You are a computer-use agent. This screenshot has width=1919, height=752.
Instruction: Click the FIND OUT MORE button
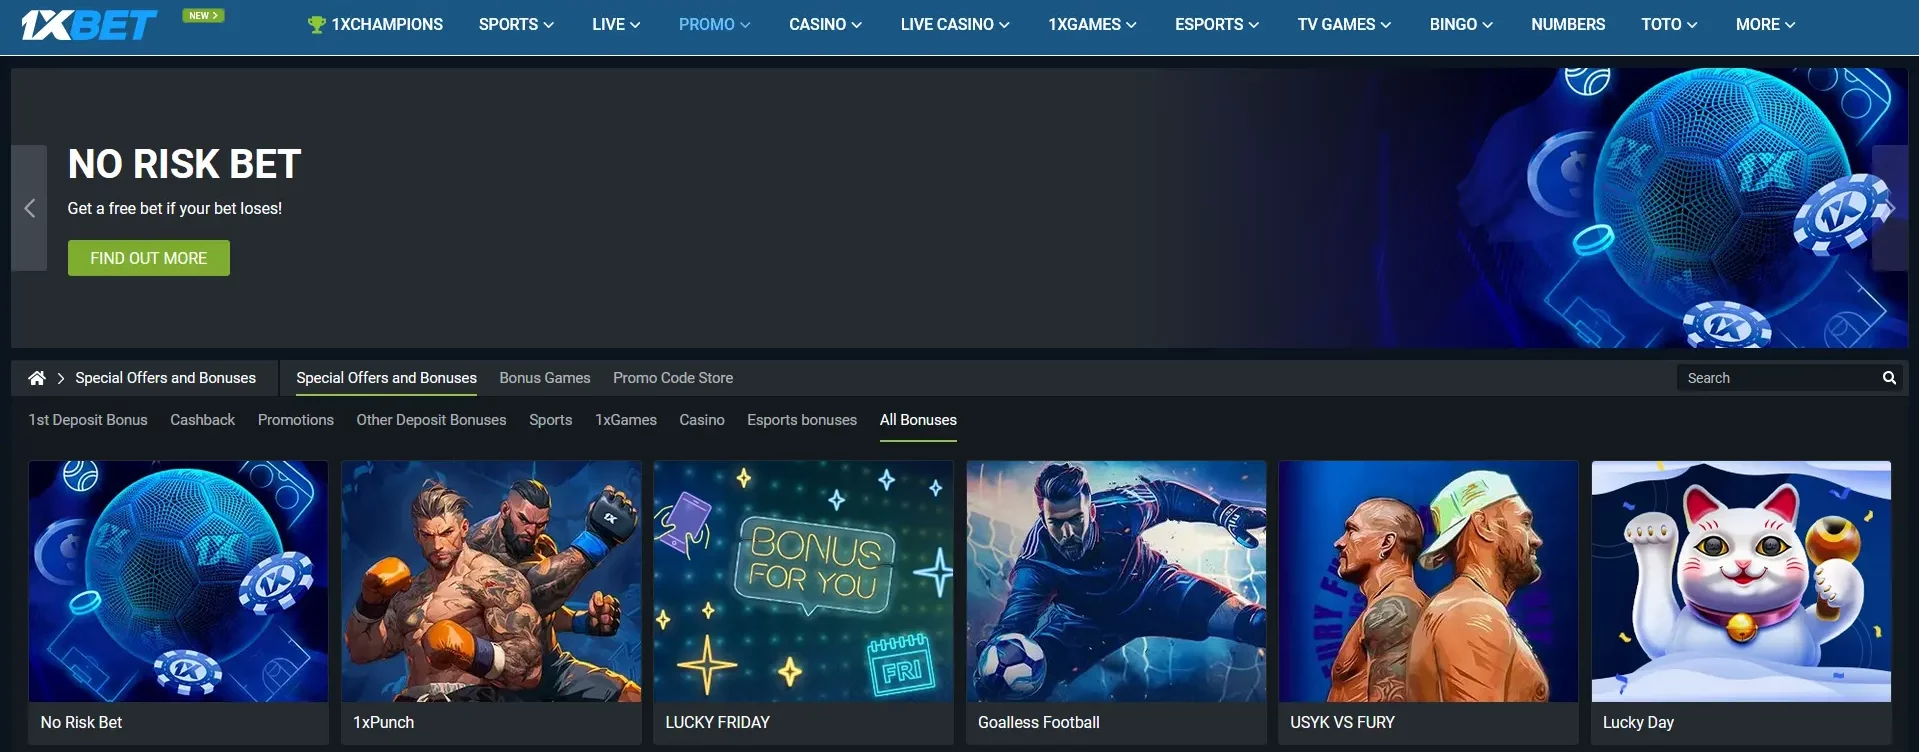(x=149, y=258)
